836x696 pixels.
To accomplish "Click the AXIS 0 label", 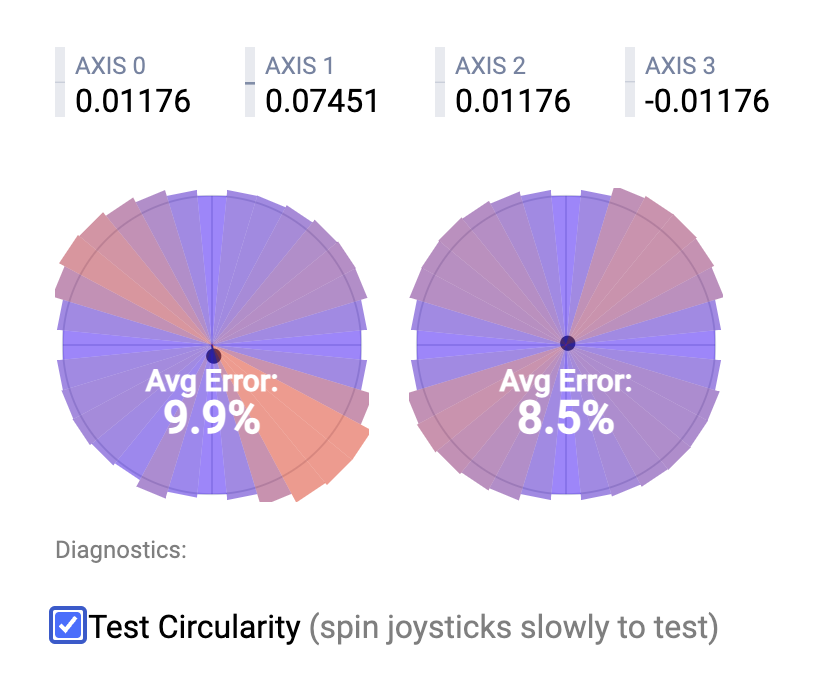I will [110, 67].
